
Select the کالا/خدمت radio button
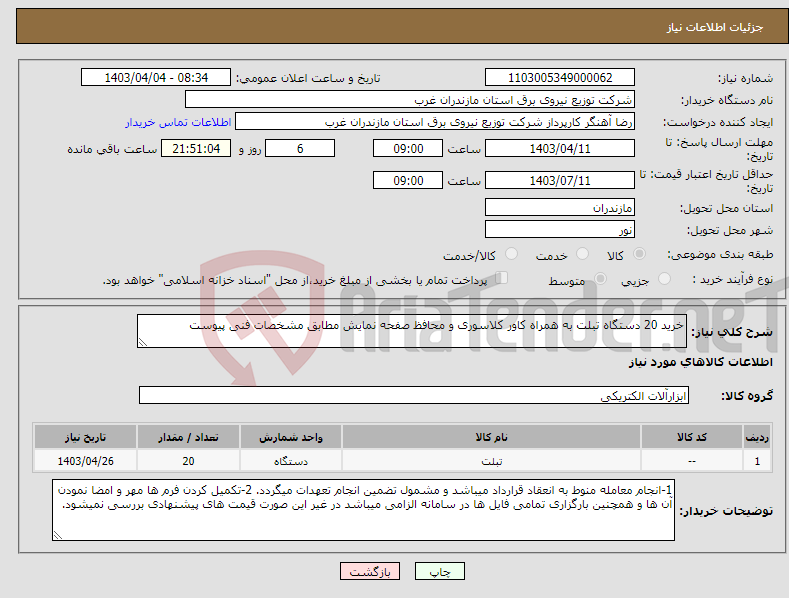[511, 254]
